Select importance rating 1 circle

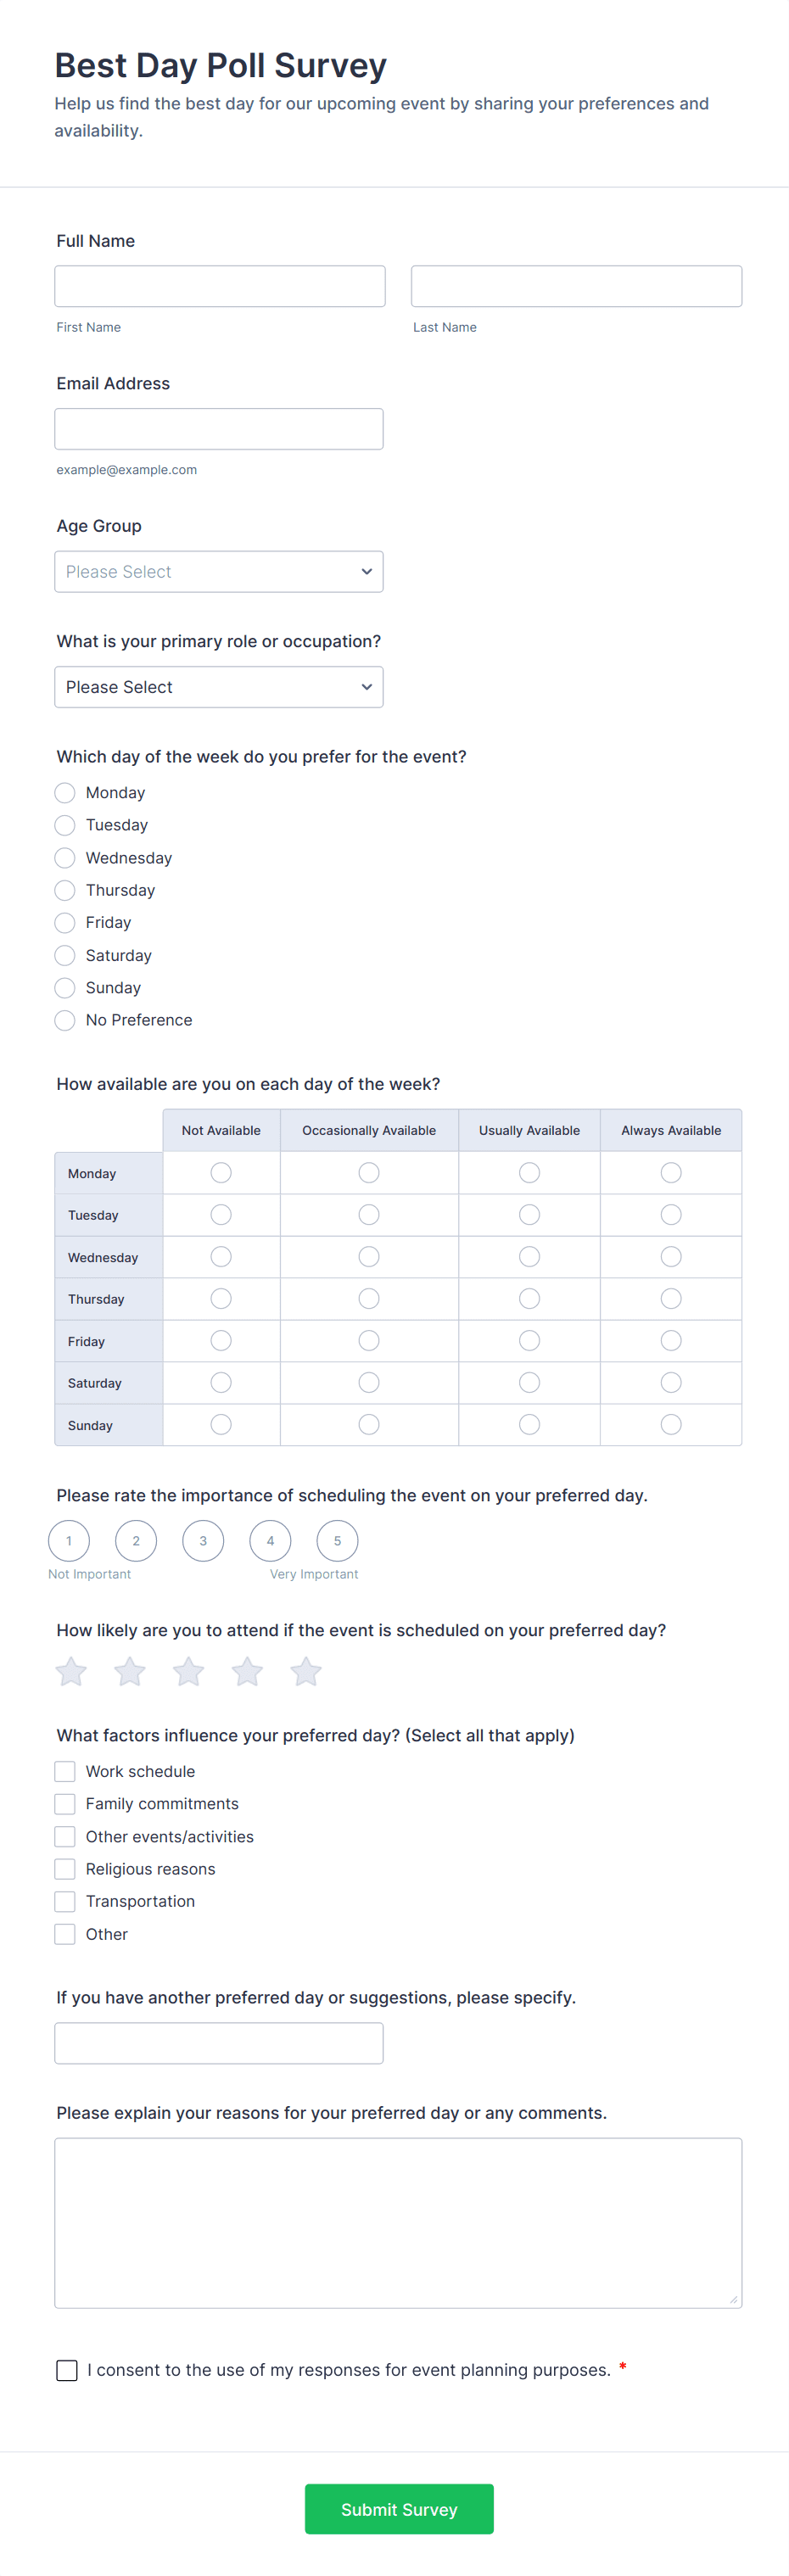pos(69,1541)
